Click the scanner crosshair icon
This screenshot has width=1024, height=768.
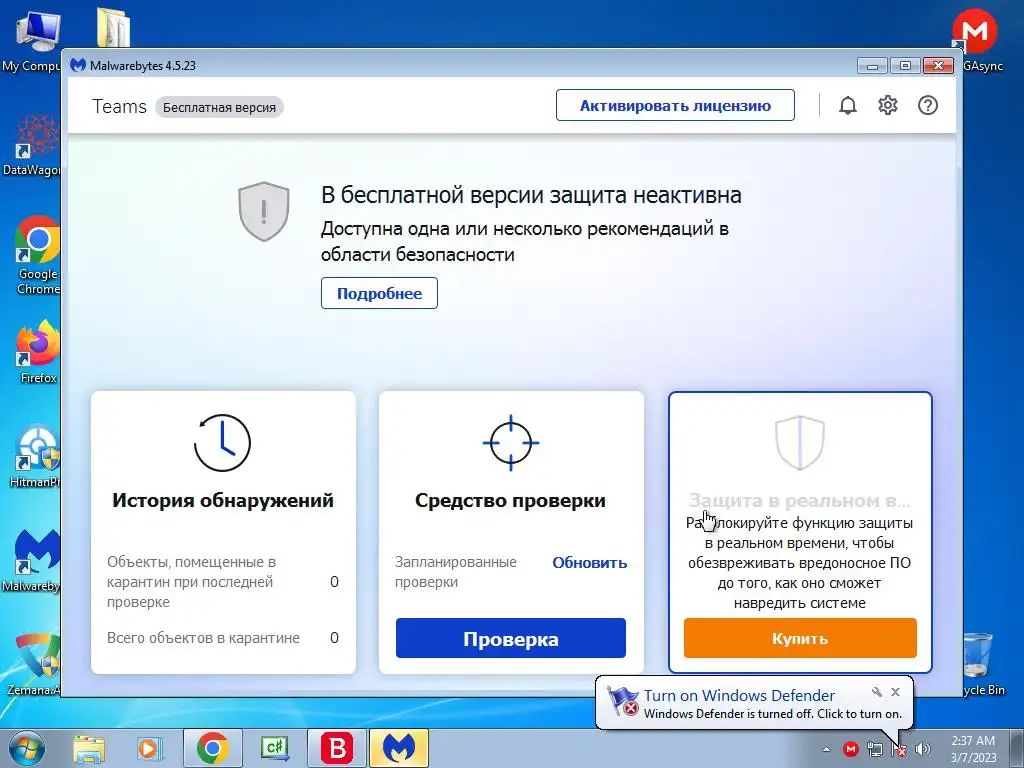tap(511, 443)
